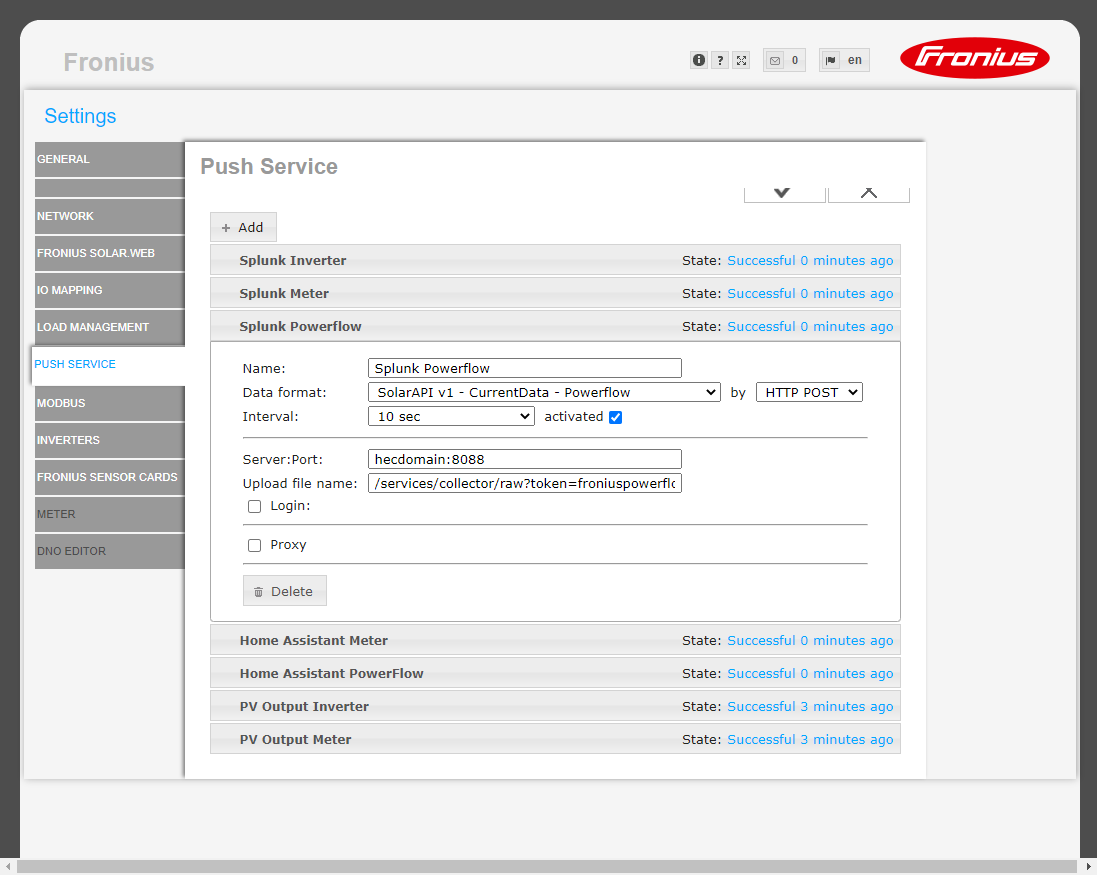1097x875 pixels.
Task: Select PUSH SERVICE tab
Action: coord(108,364)
